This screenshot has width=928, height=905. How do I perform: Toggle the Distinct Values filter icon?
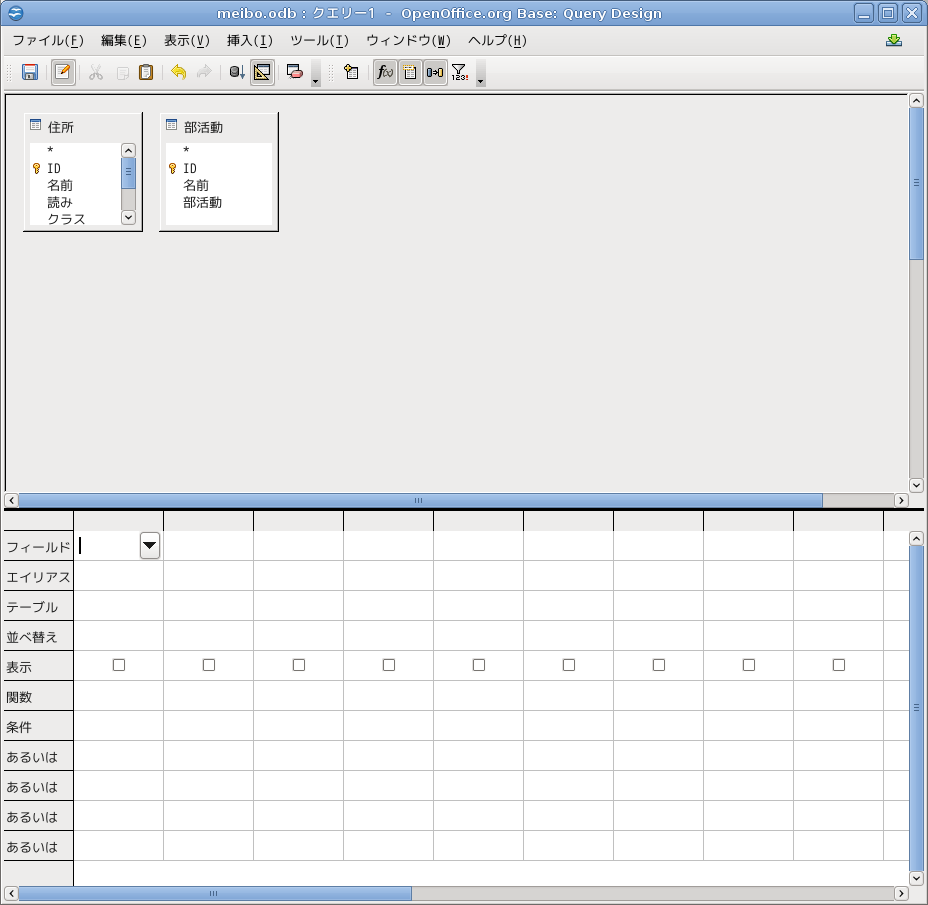(459, 72)
